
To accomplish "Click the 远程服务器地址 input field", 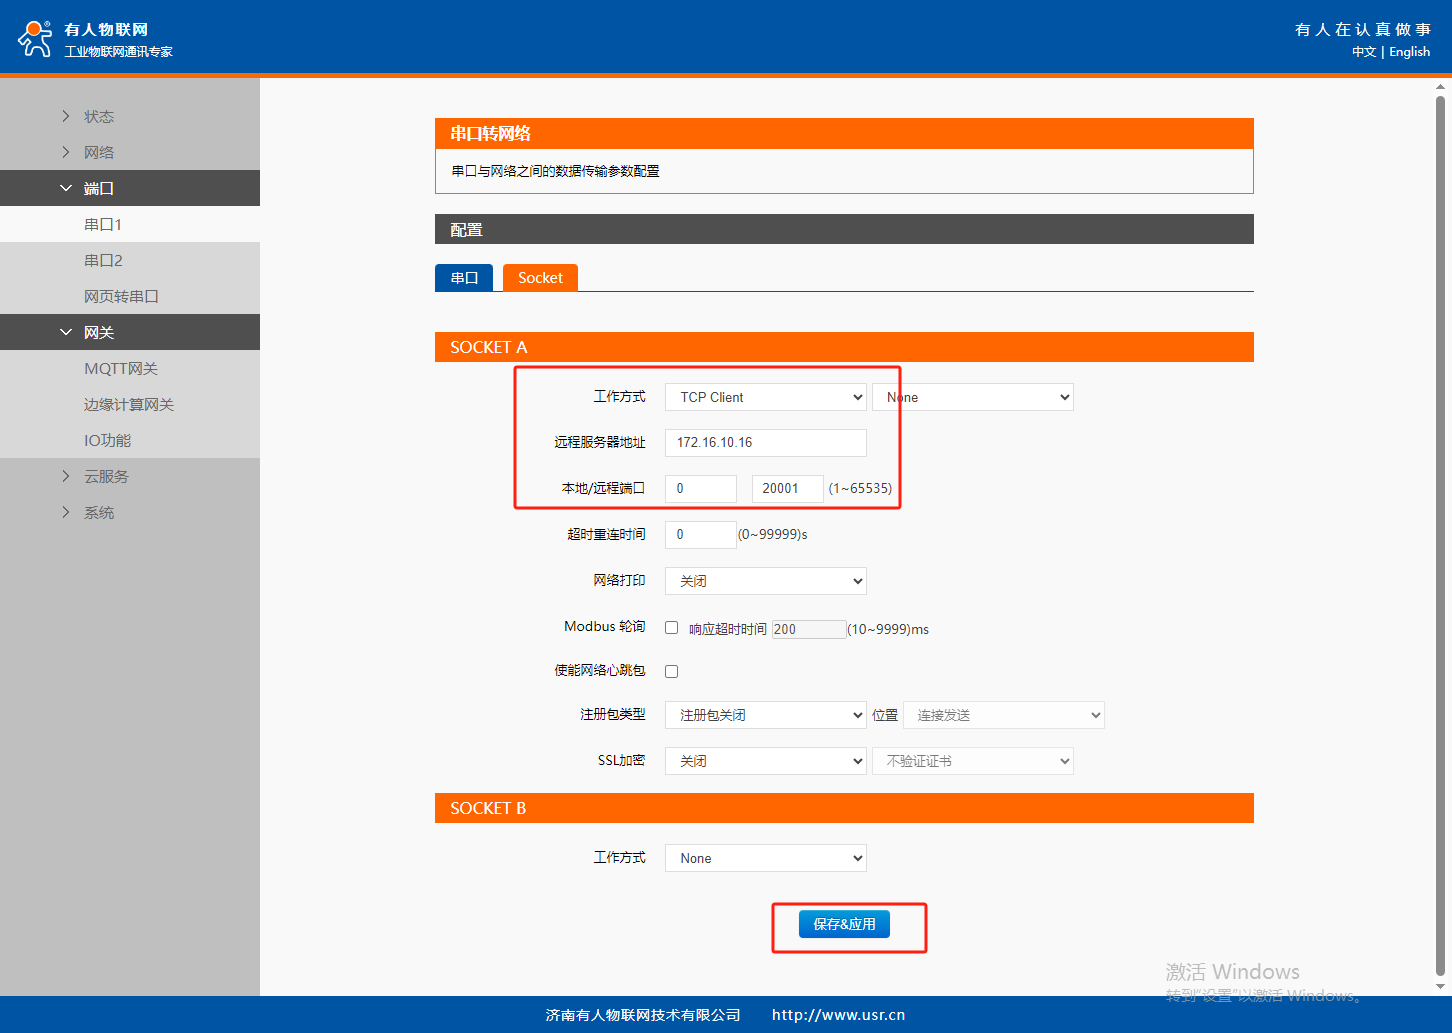I will point(766,442).
